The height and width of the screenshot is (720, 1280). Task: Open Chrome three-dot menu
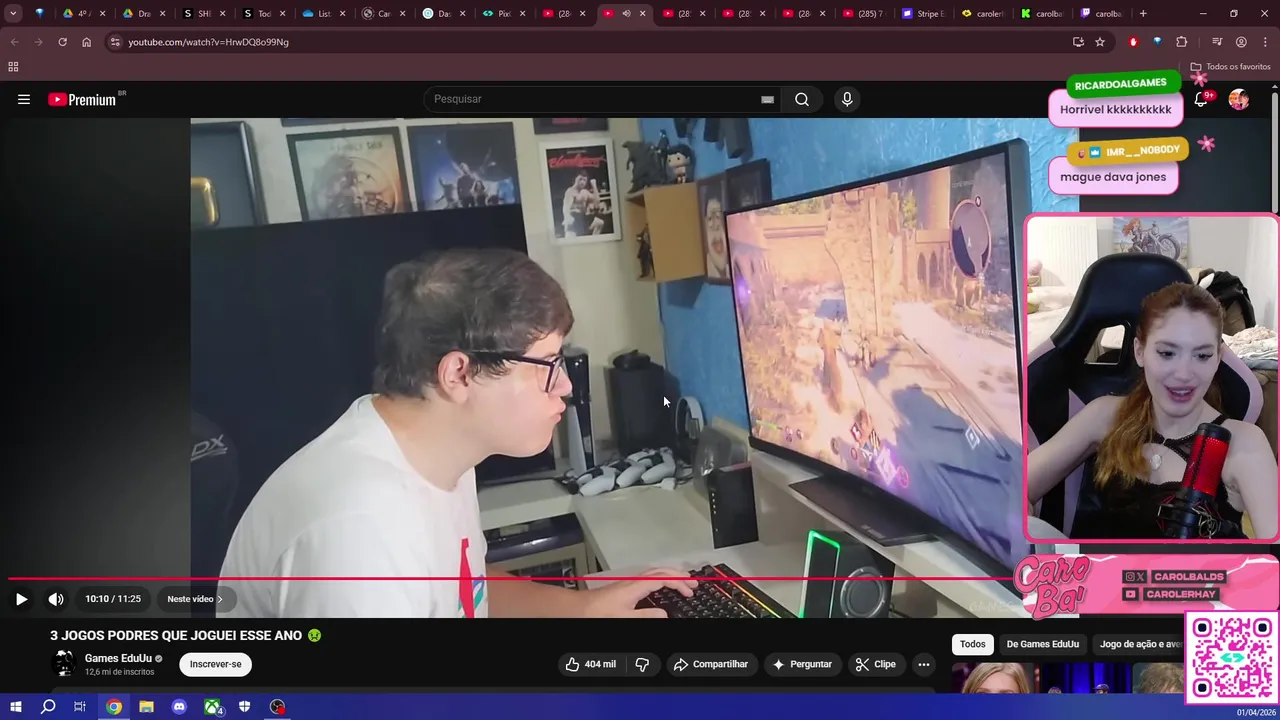coord(1265,42)
